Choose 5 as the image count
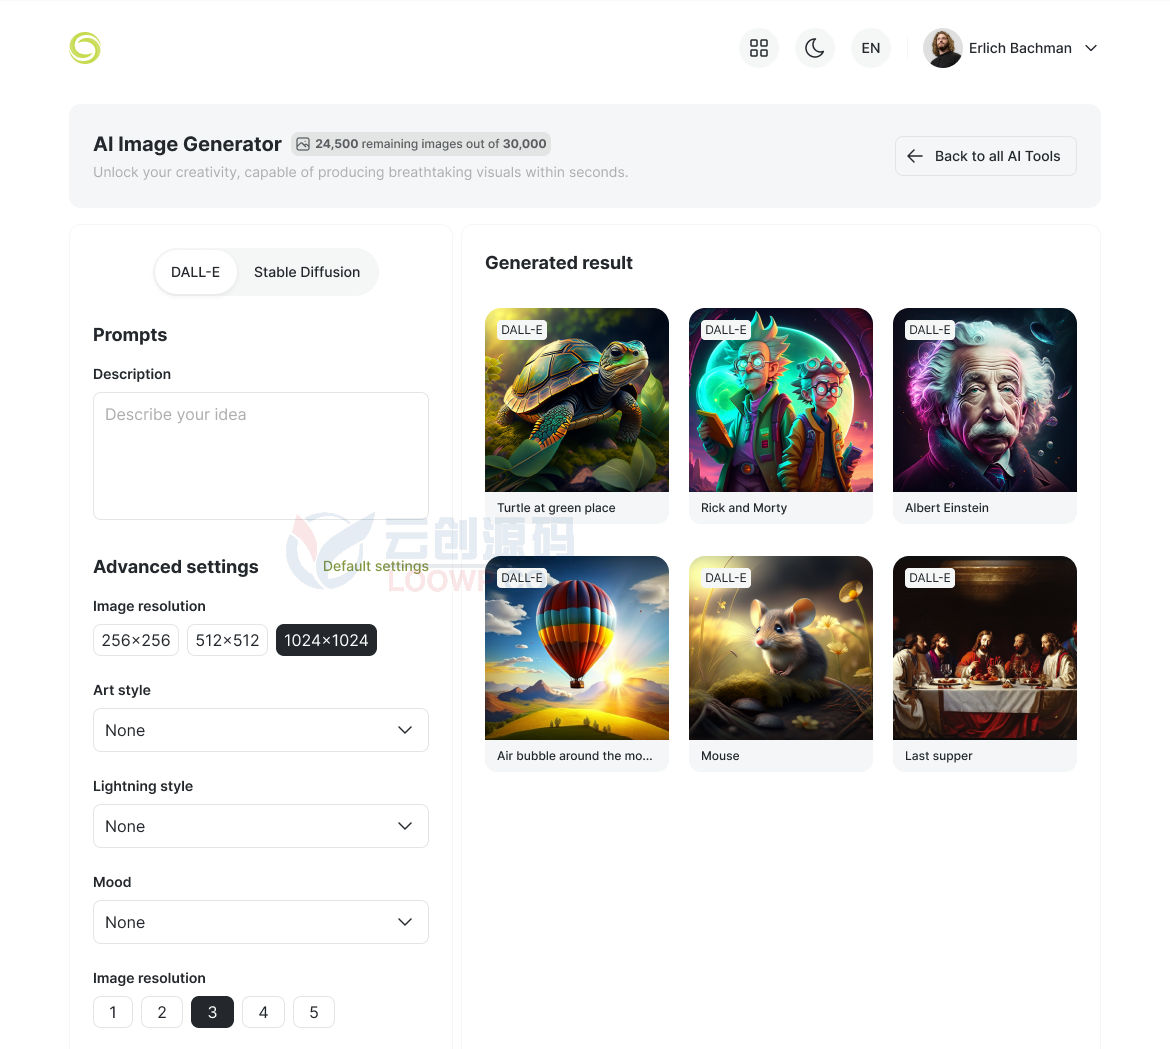 [314, 1012]
